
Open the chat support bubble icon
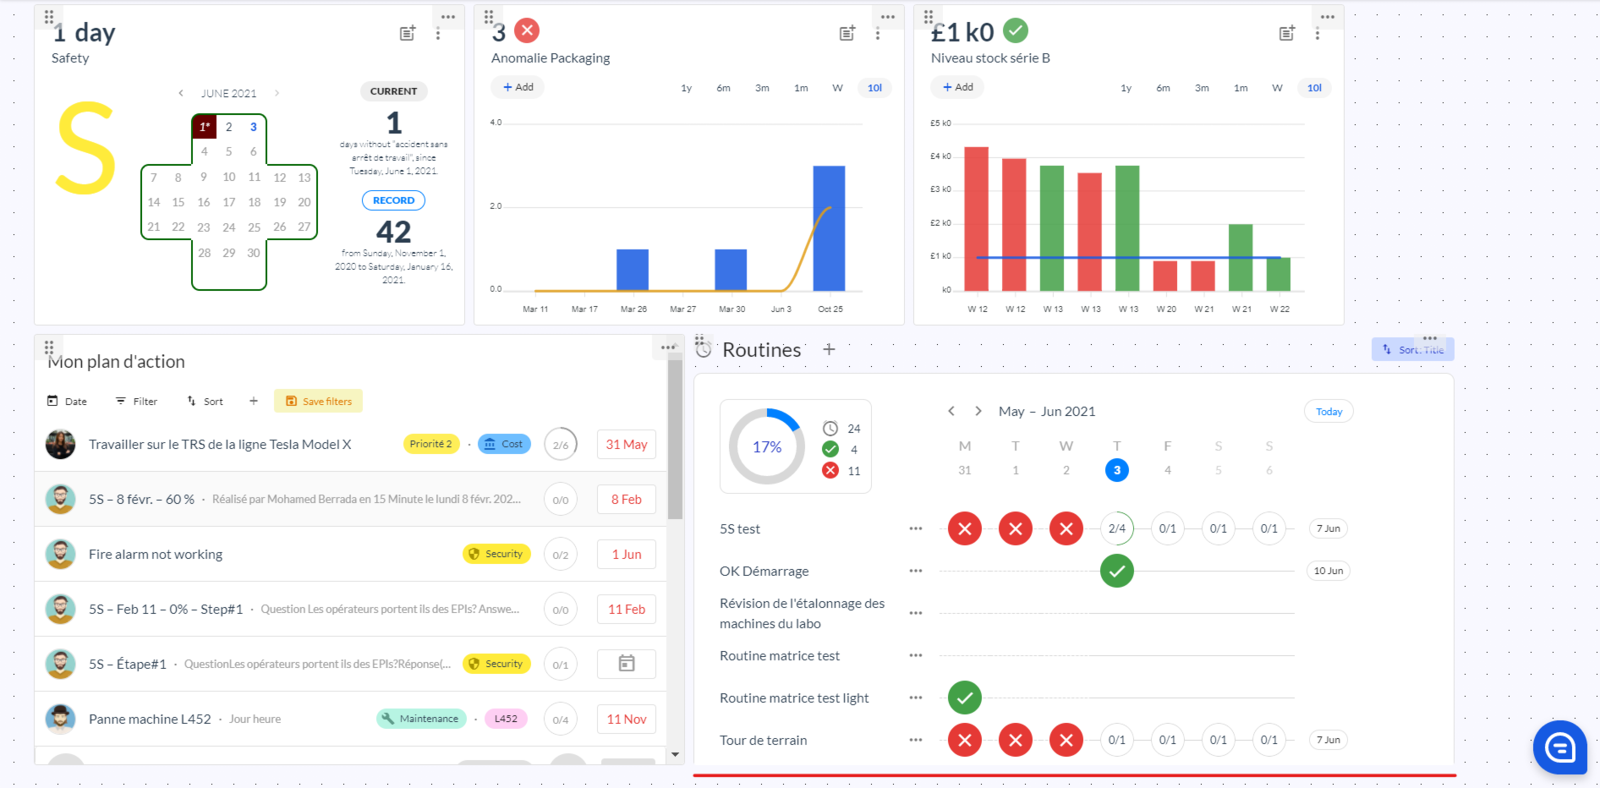click(1560, 747)
